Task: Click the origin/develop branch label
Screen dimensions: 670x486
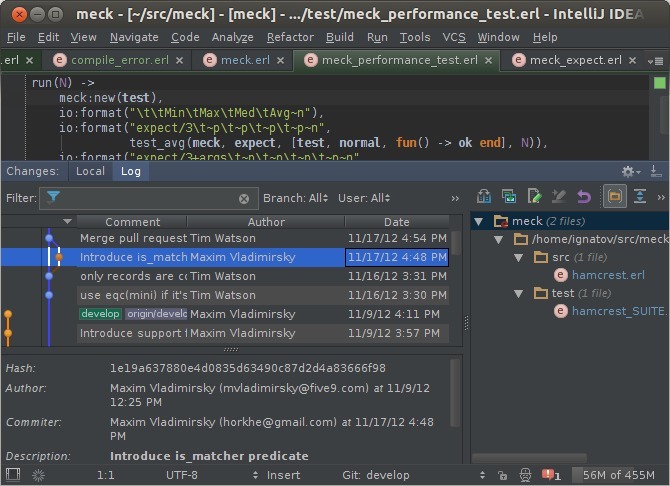Action: 156,314
